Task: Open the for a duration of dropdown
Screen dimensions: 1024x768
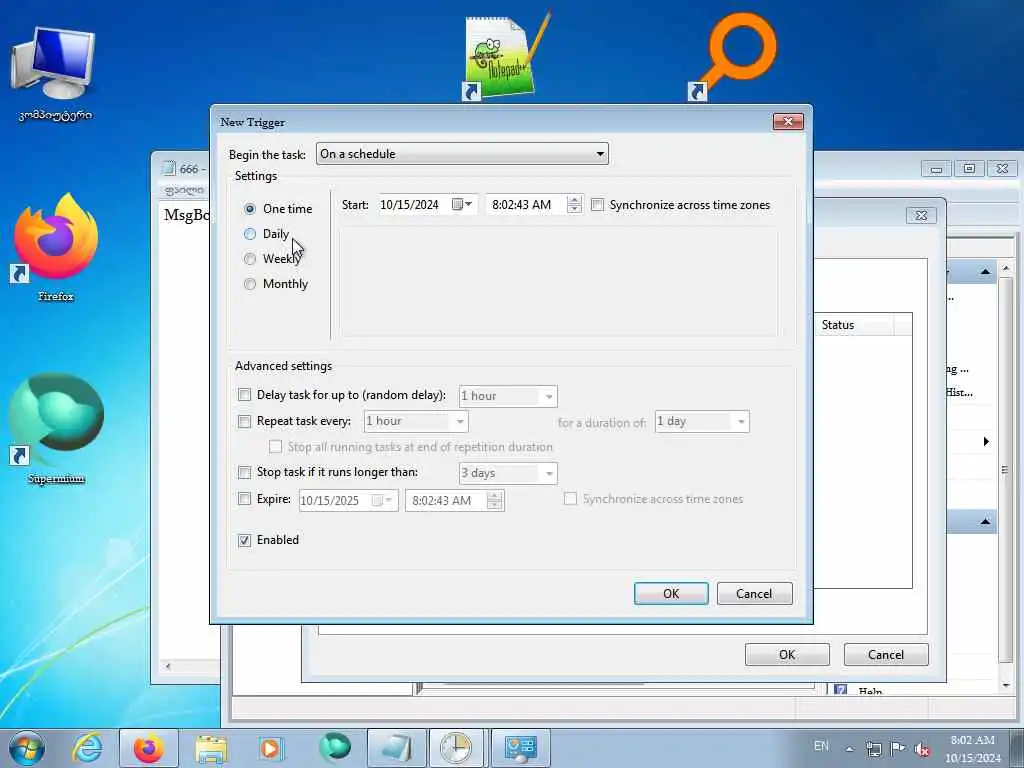Action: click(x=702, y=422)
